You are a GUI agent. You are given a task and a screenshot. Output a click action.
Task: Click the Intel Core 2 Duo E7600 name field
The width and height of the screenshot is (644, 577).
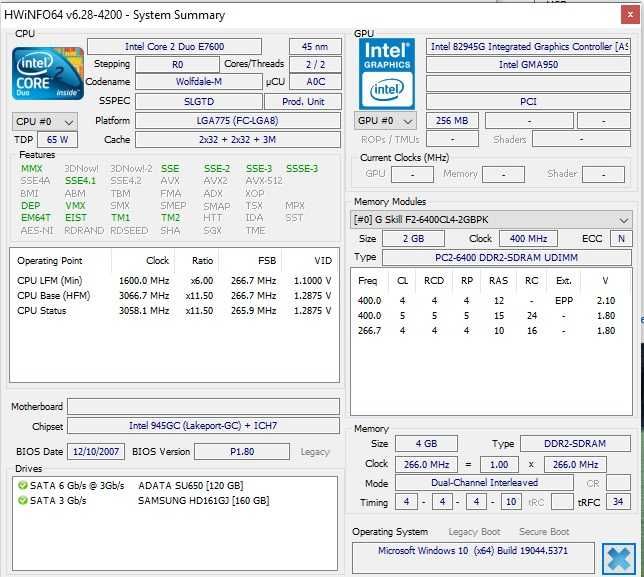click(175, 46)
